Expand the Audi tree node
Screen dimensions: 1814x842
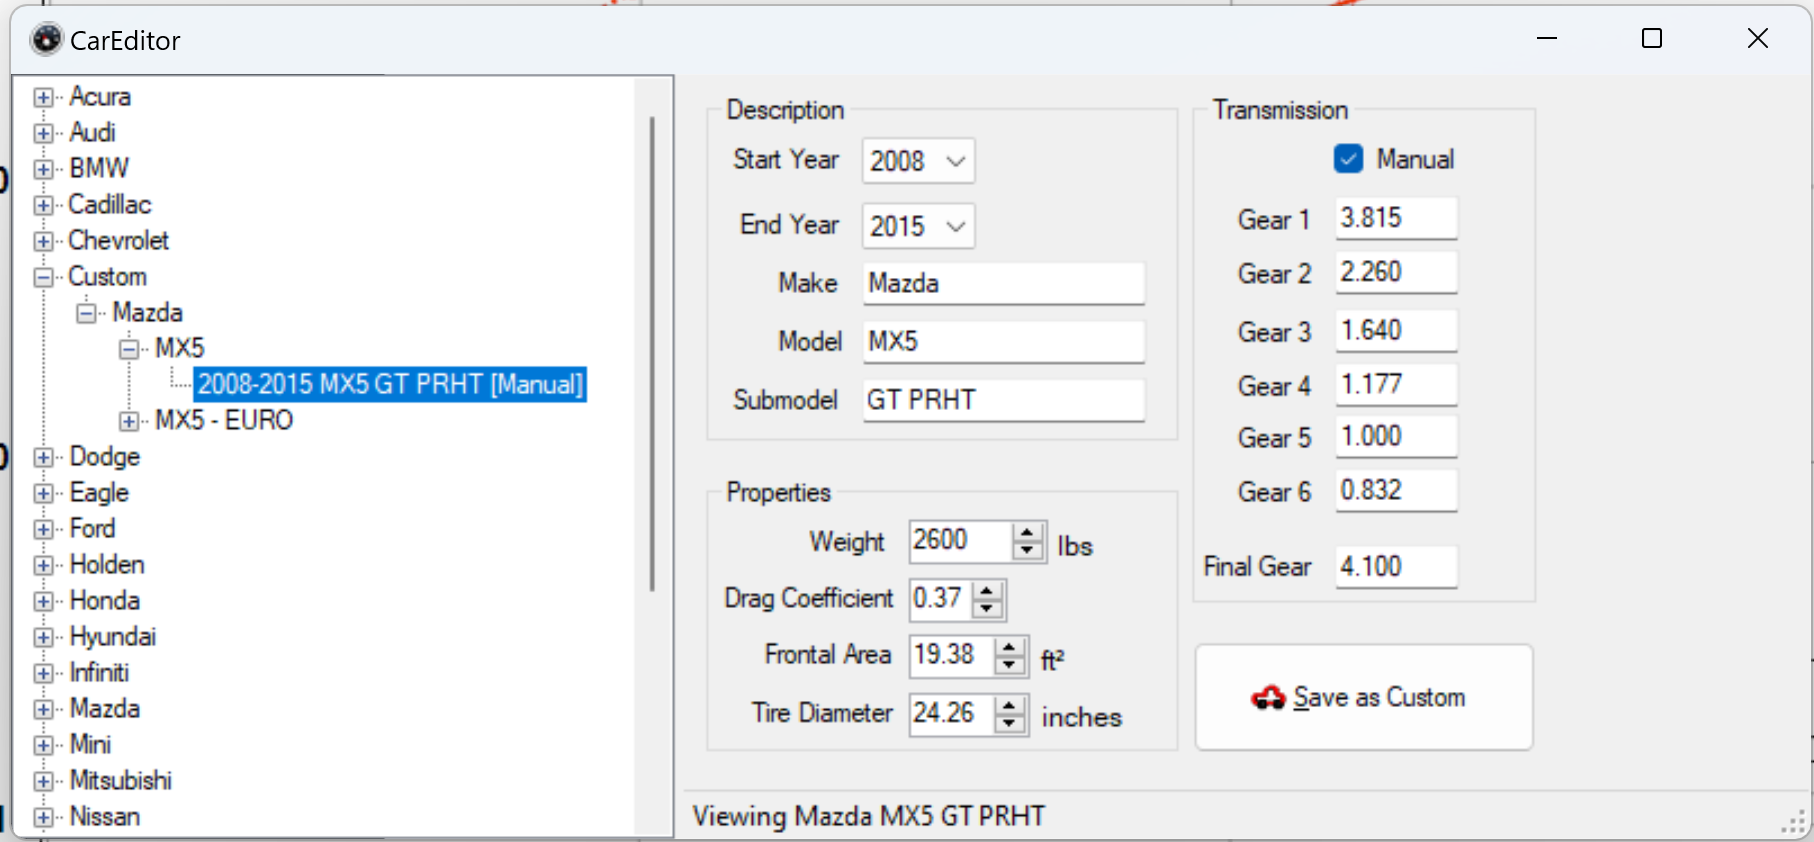pyautogui.click(x=43, y=133)
